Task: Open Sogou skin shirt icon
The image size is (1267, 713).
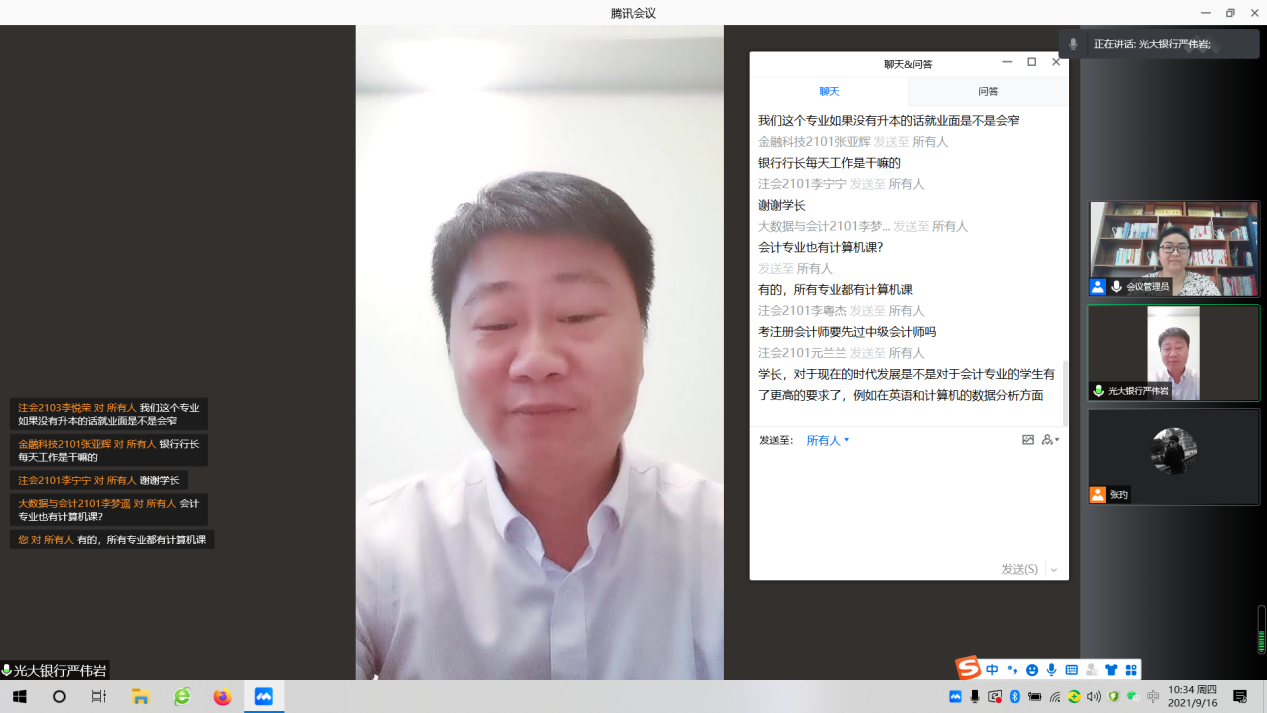Action: click(x=1111, y=670)
